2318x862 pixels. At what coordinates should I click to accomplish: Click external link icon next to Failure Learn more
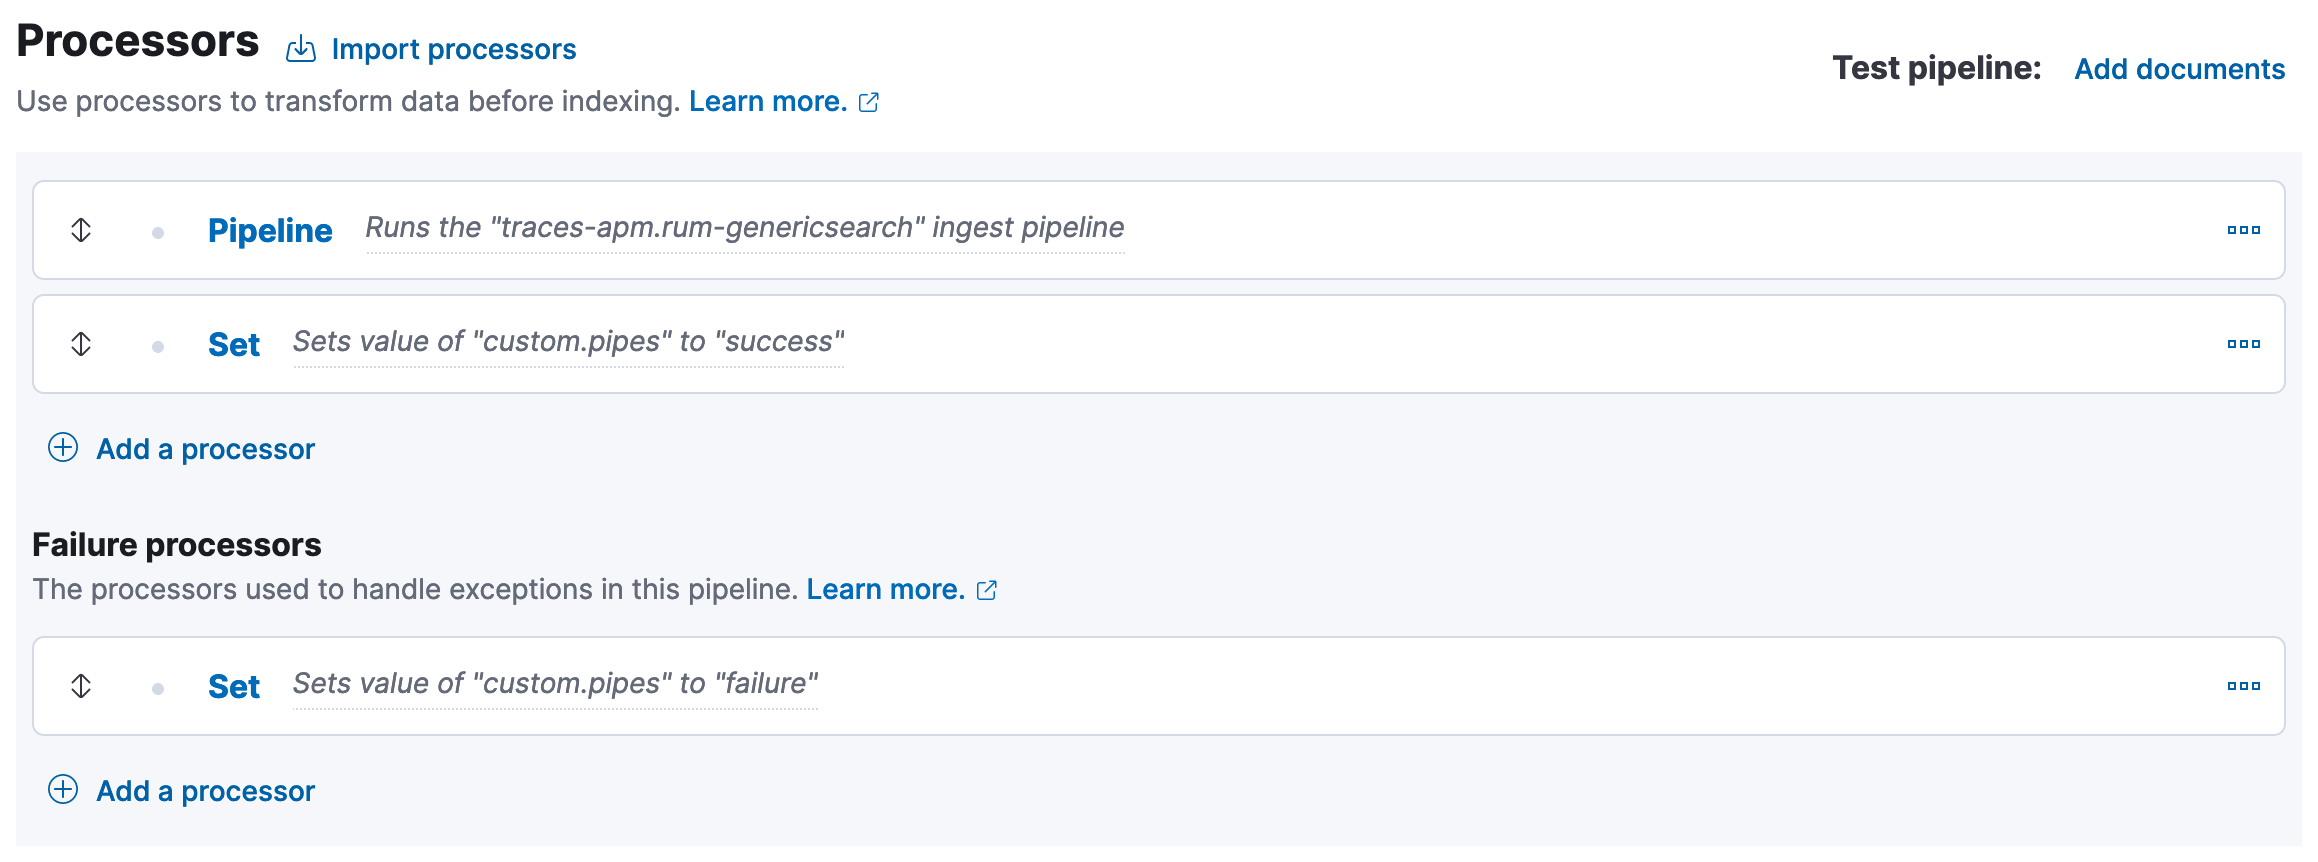pos(987,590)
